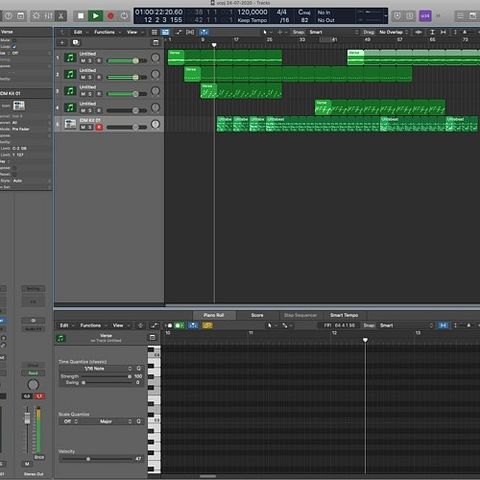
Task: Open the Editors via scissors toolbar icon
Action: pyautogui.click(x=61, y=16)
